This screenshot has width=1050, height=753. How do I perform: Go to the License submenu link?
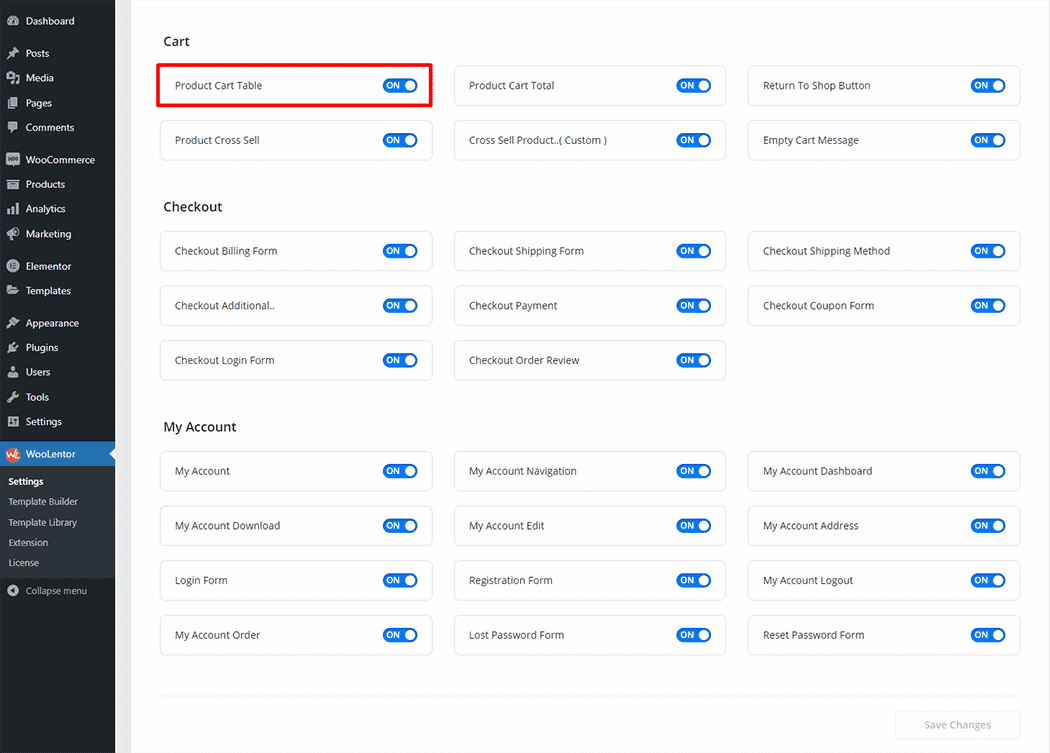[x=24, y=563]
